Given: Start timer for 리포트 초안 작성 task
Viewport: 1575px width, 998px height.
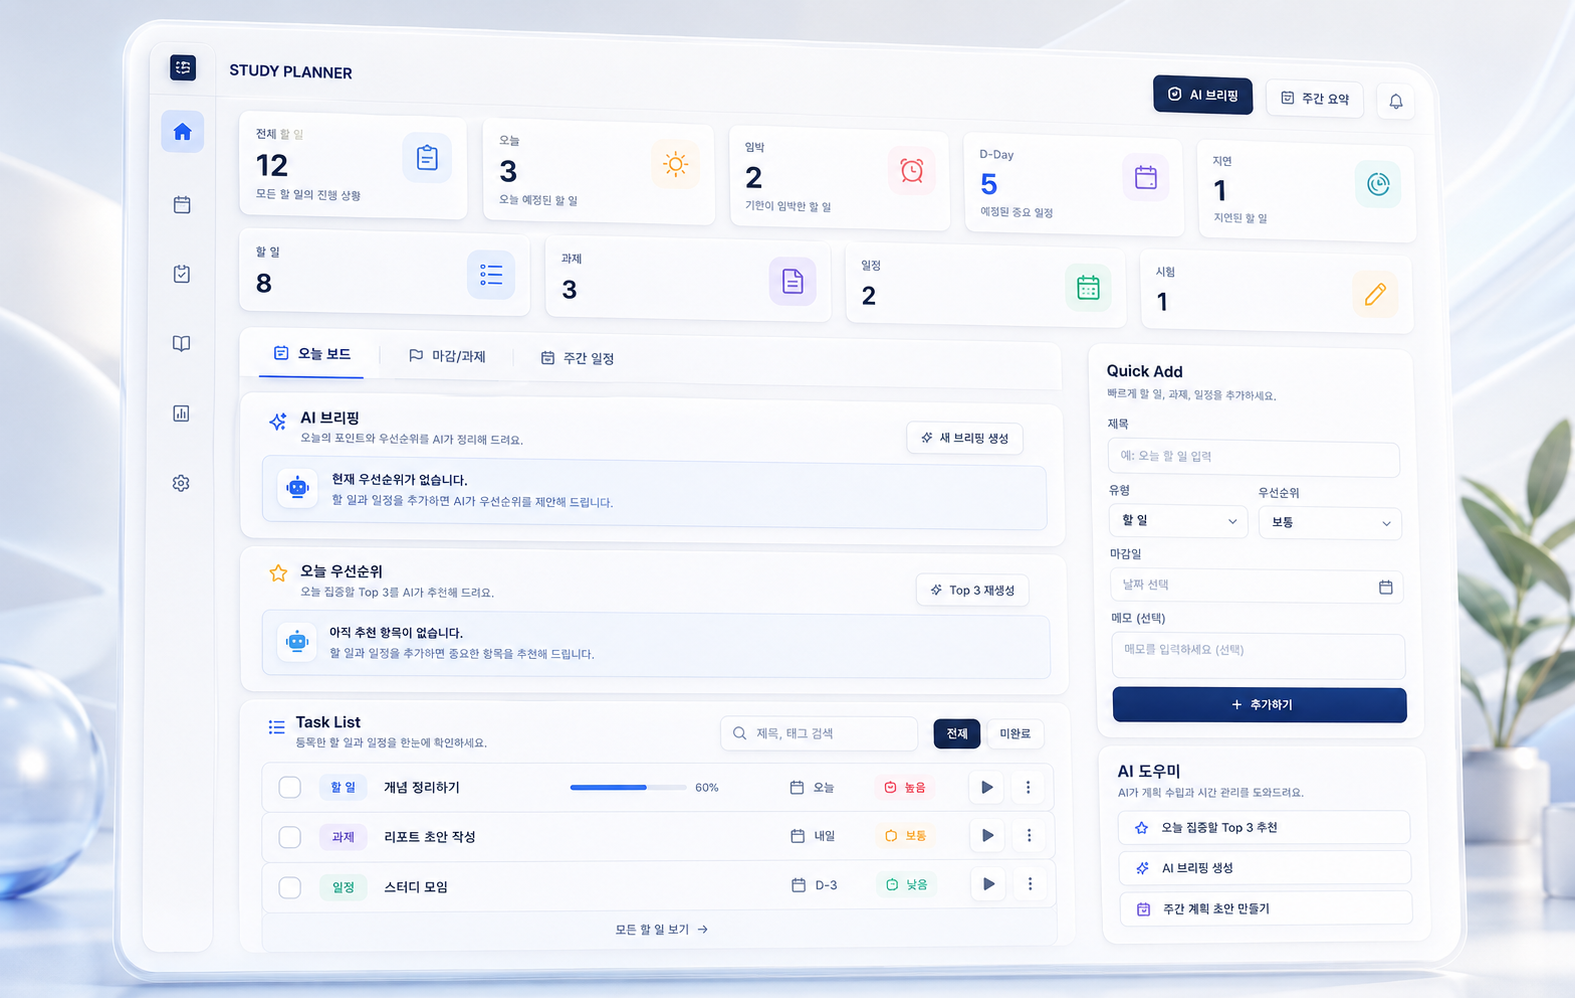Looking at the screenshot, I should pyautogui.click(x=988, y=835).
